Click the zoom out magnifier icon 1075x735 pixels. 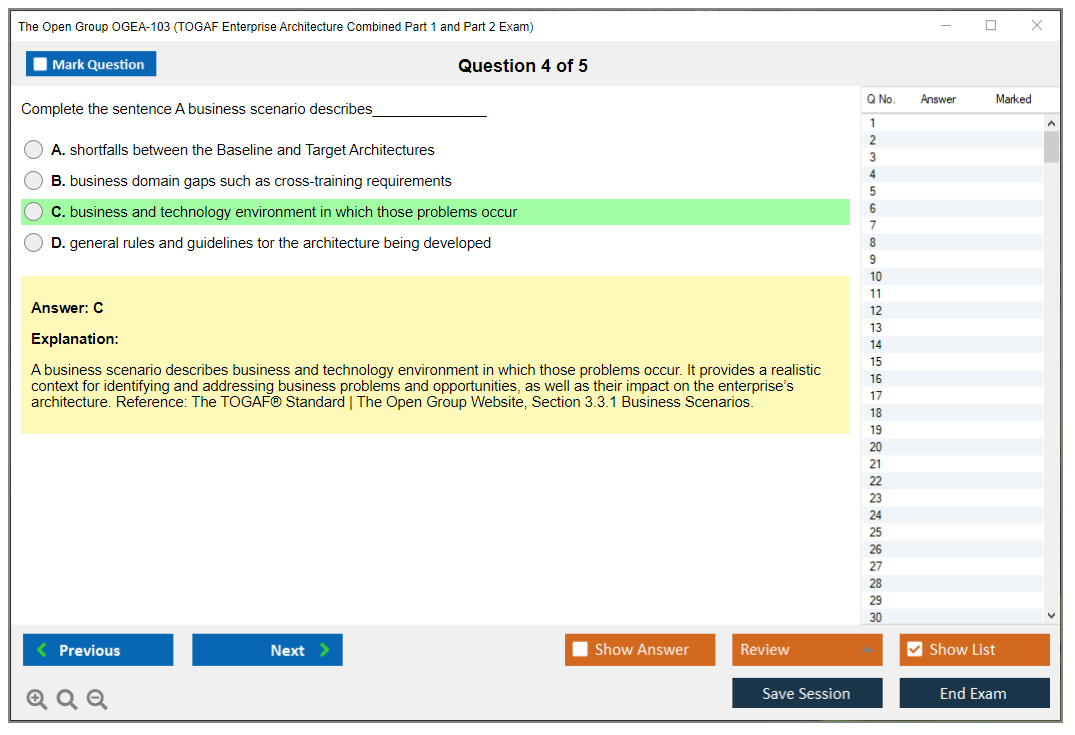(x=97, y=700)
